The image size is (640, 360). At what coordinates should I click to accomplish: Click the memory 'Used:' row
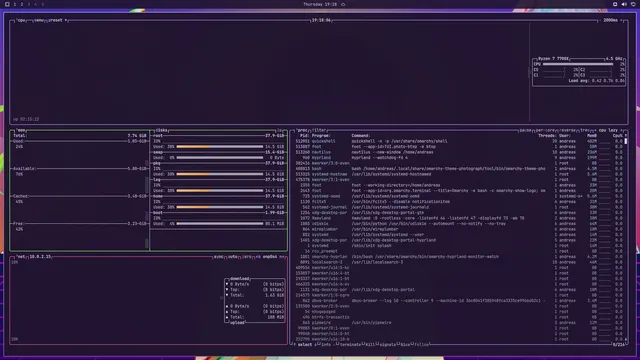tap(80, 141)
